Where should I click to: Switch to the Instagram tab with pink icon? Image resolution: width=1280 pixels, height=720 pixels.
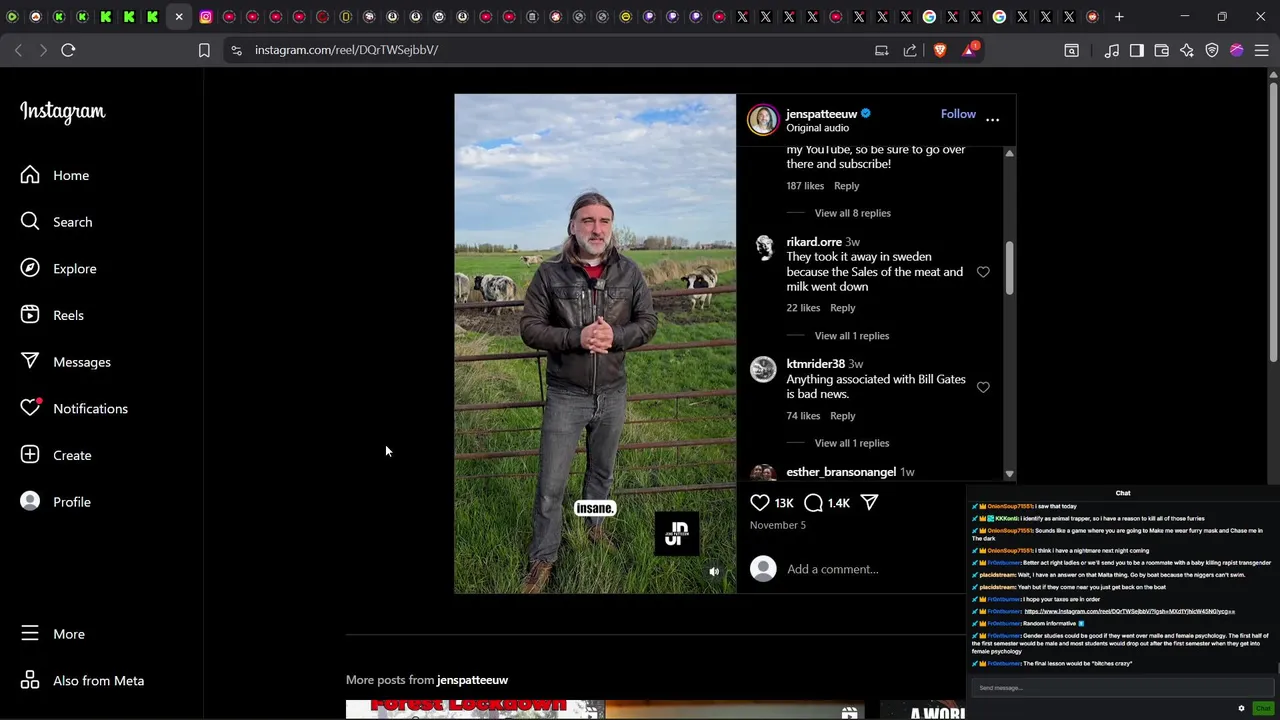[x=206, y=17]
